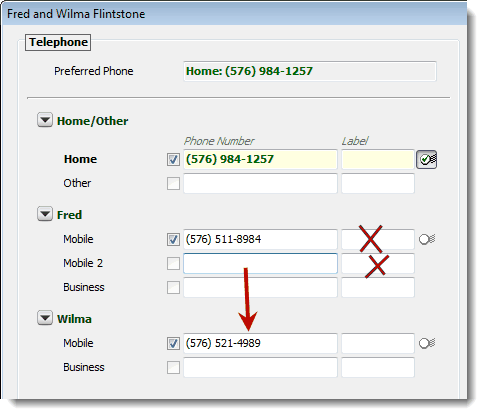Click the Home Label input field
This screenshot has height=416, width=484.
click(x=378, y=159)
